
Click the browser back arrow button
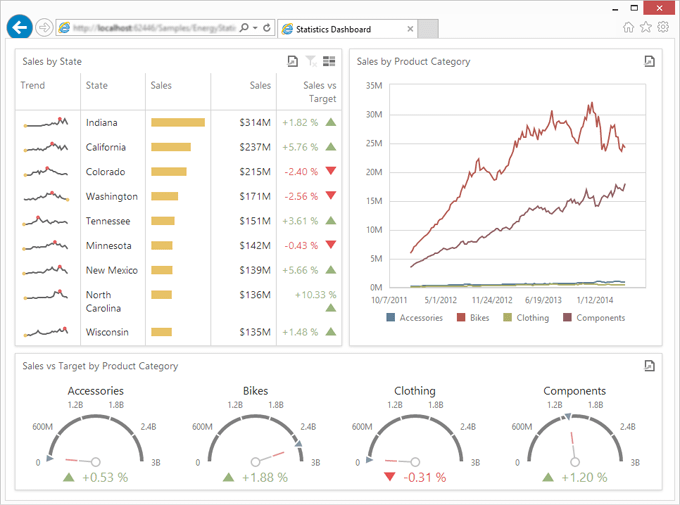[19, 27]
